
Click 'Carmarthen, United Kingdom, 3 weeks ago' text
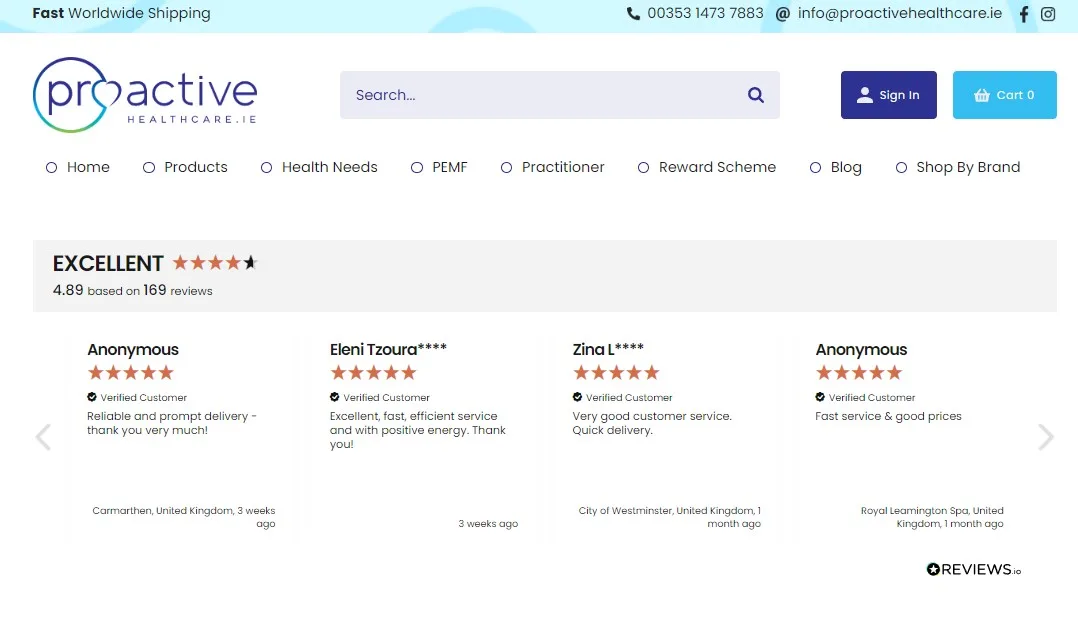(184, 517)
